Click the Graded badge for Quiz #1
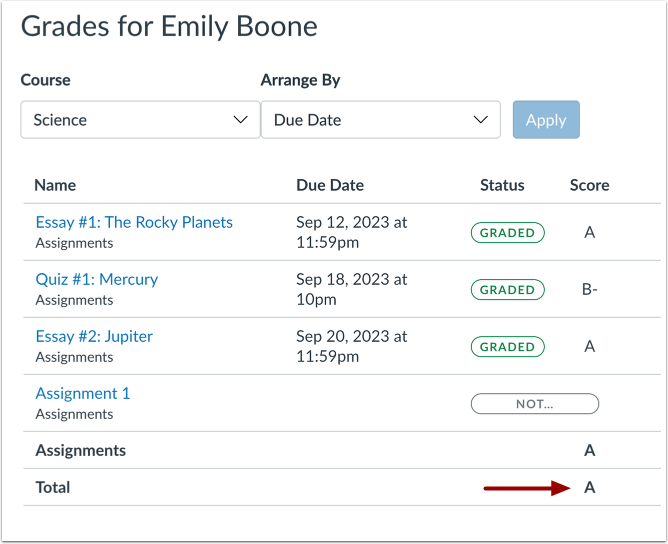This screenshot has width=668, height=544. tap(508, 290)
